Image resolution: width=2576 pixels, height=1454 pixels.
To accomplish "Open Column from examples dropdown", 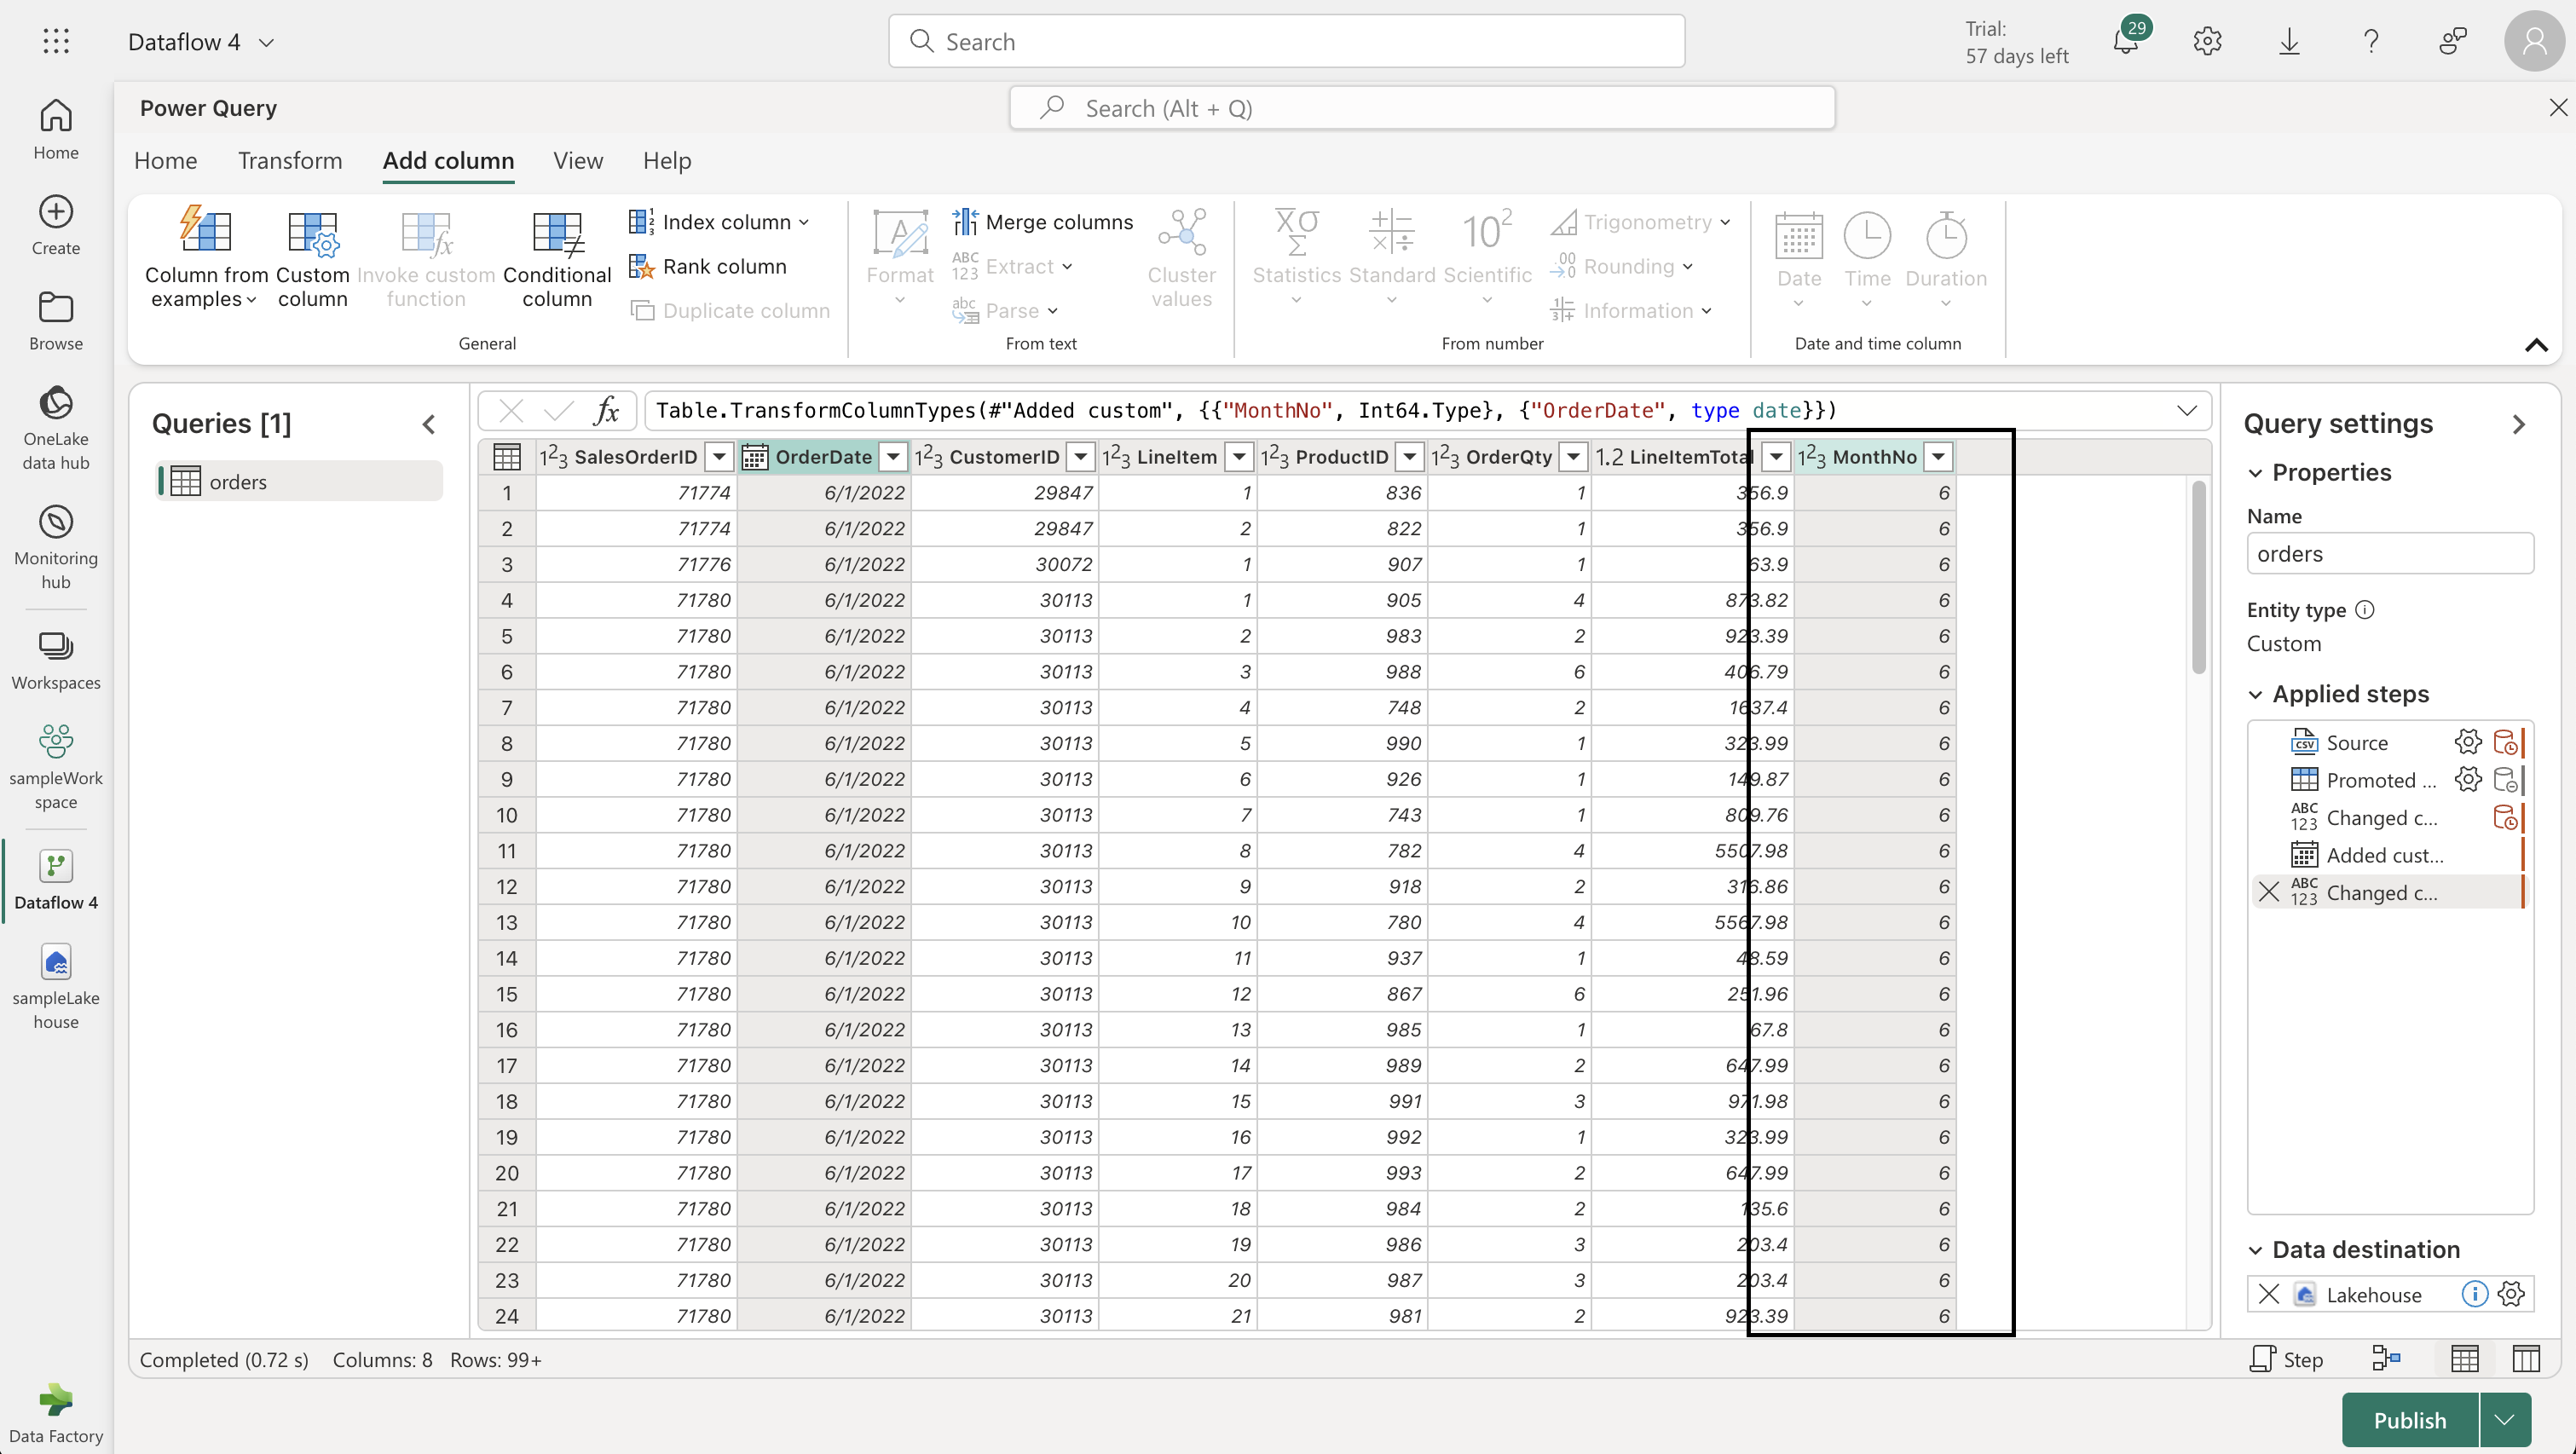I will click(206, 260).
